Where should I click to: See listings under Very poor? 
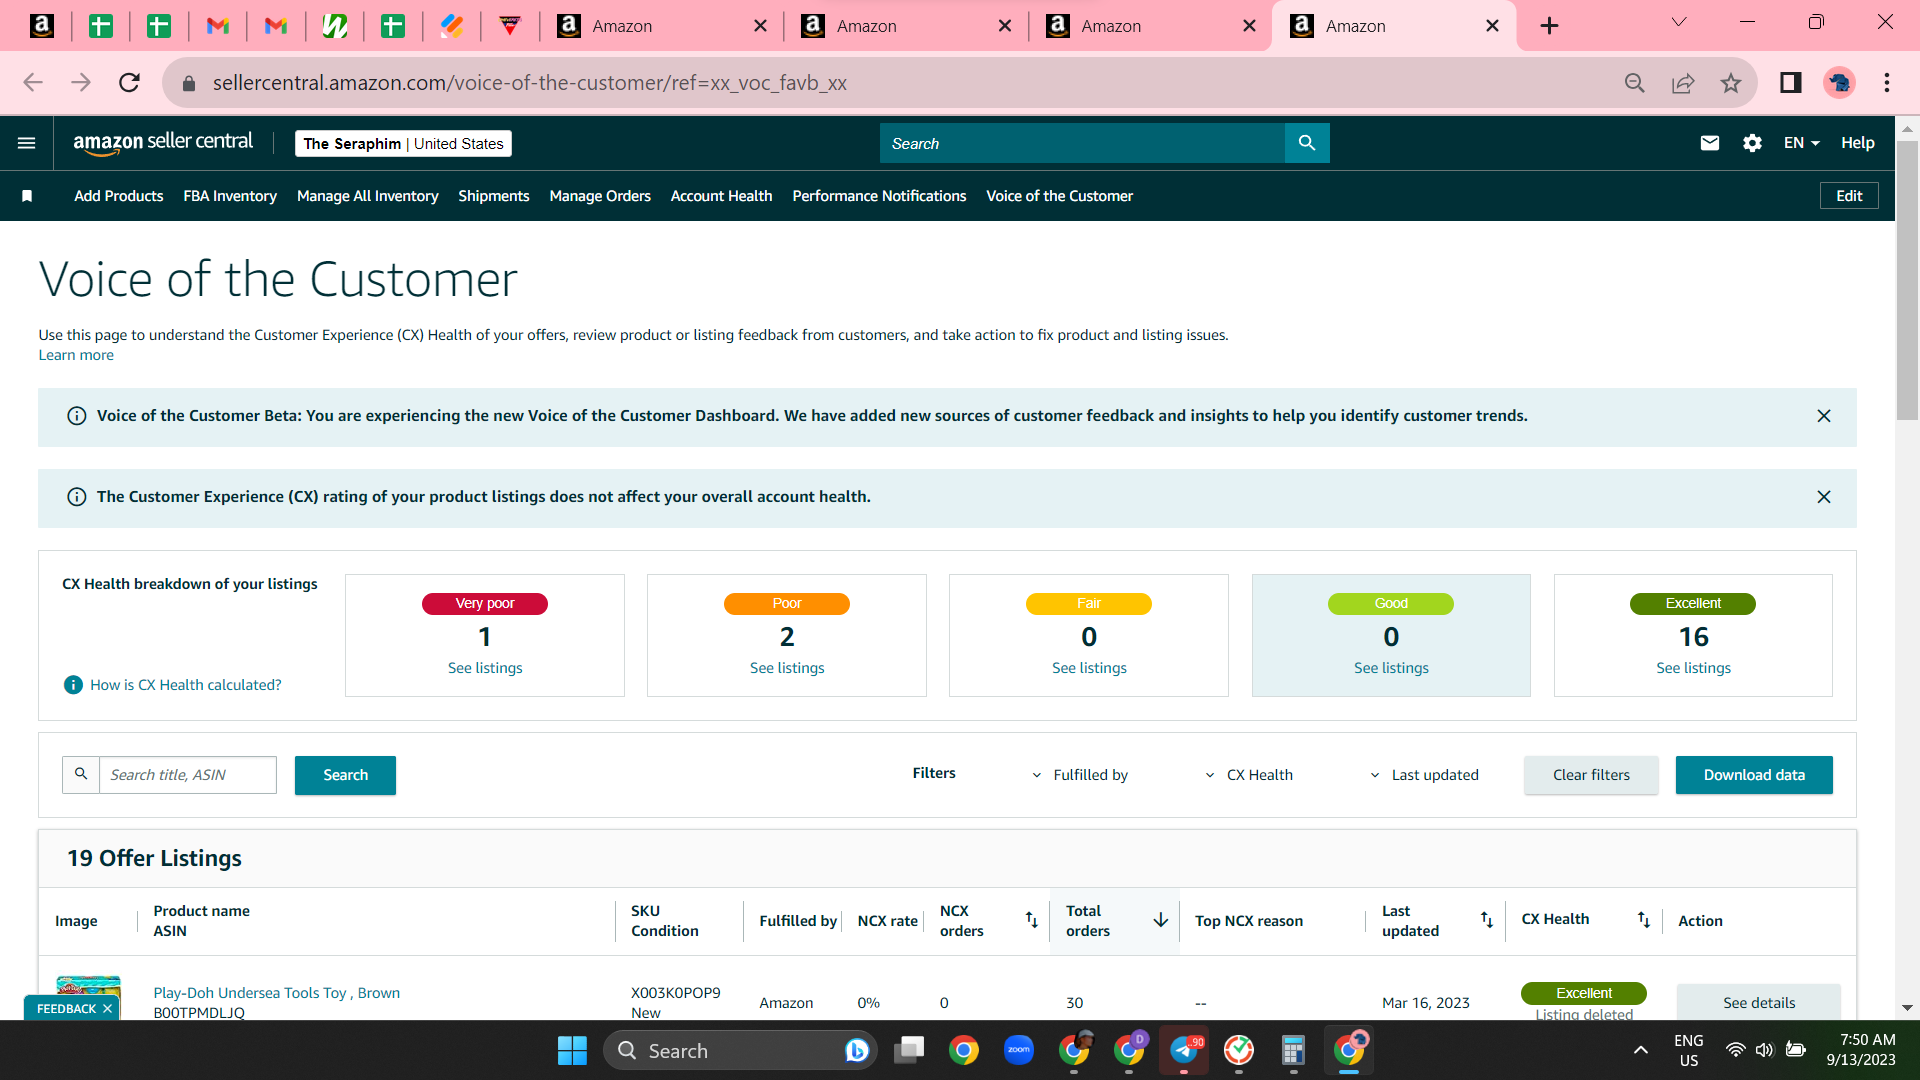(x=485, y=668)
